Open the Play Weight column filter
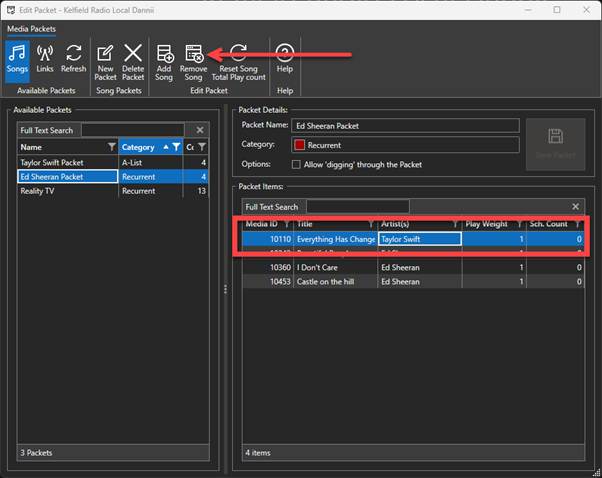The image size is (602, 478). pyautogui.click(x=519, y=224)
